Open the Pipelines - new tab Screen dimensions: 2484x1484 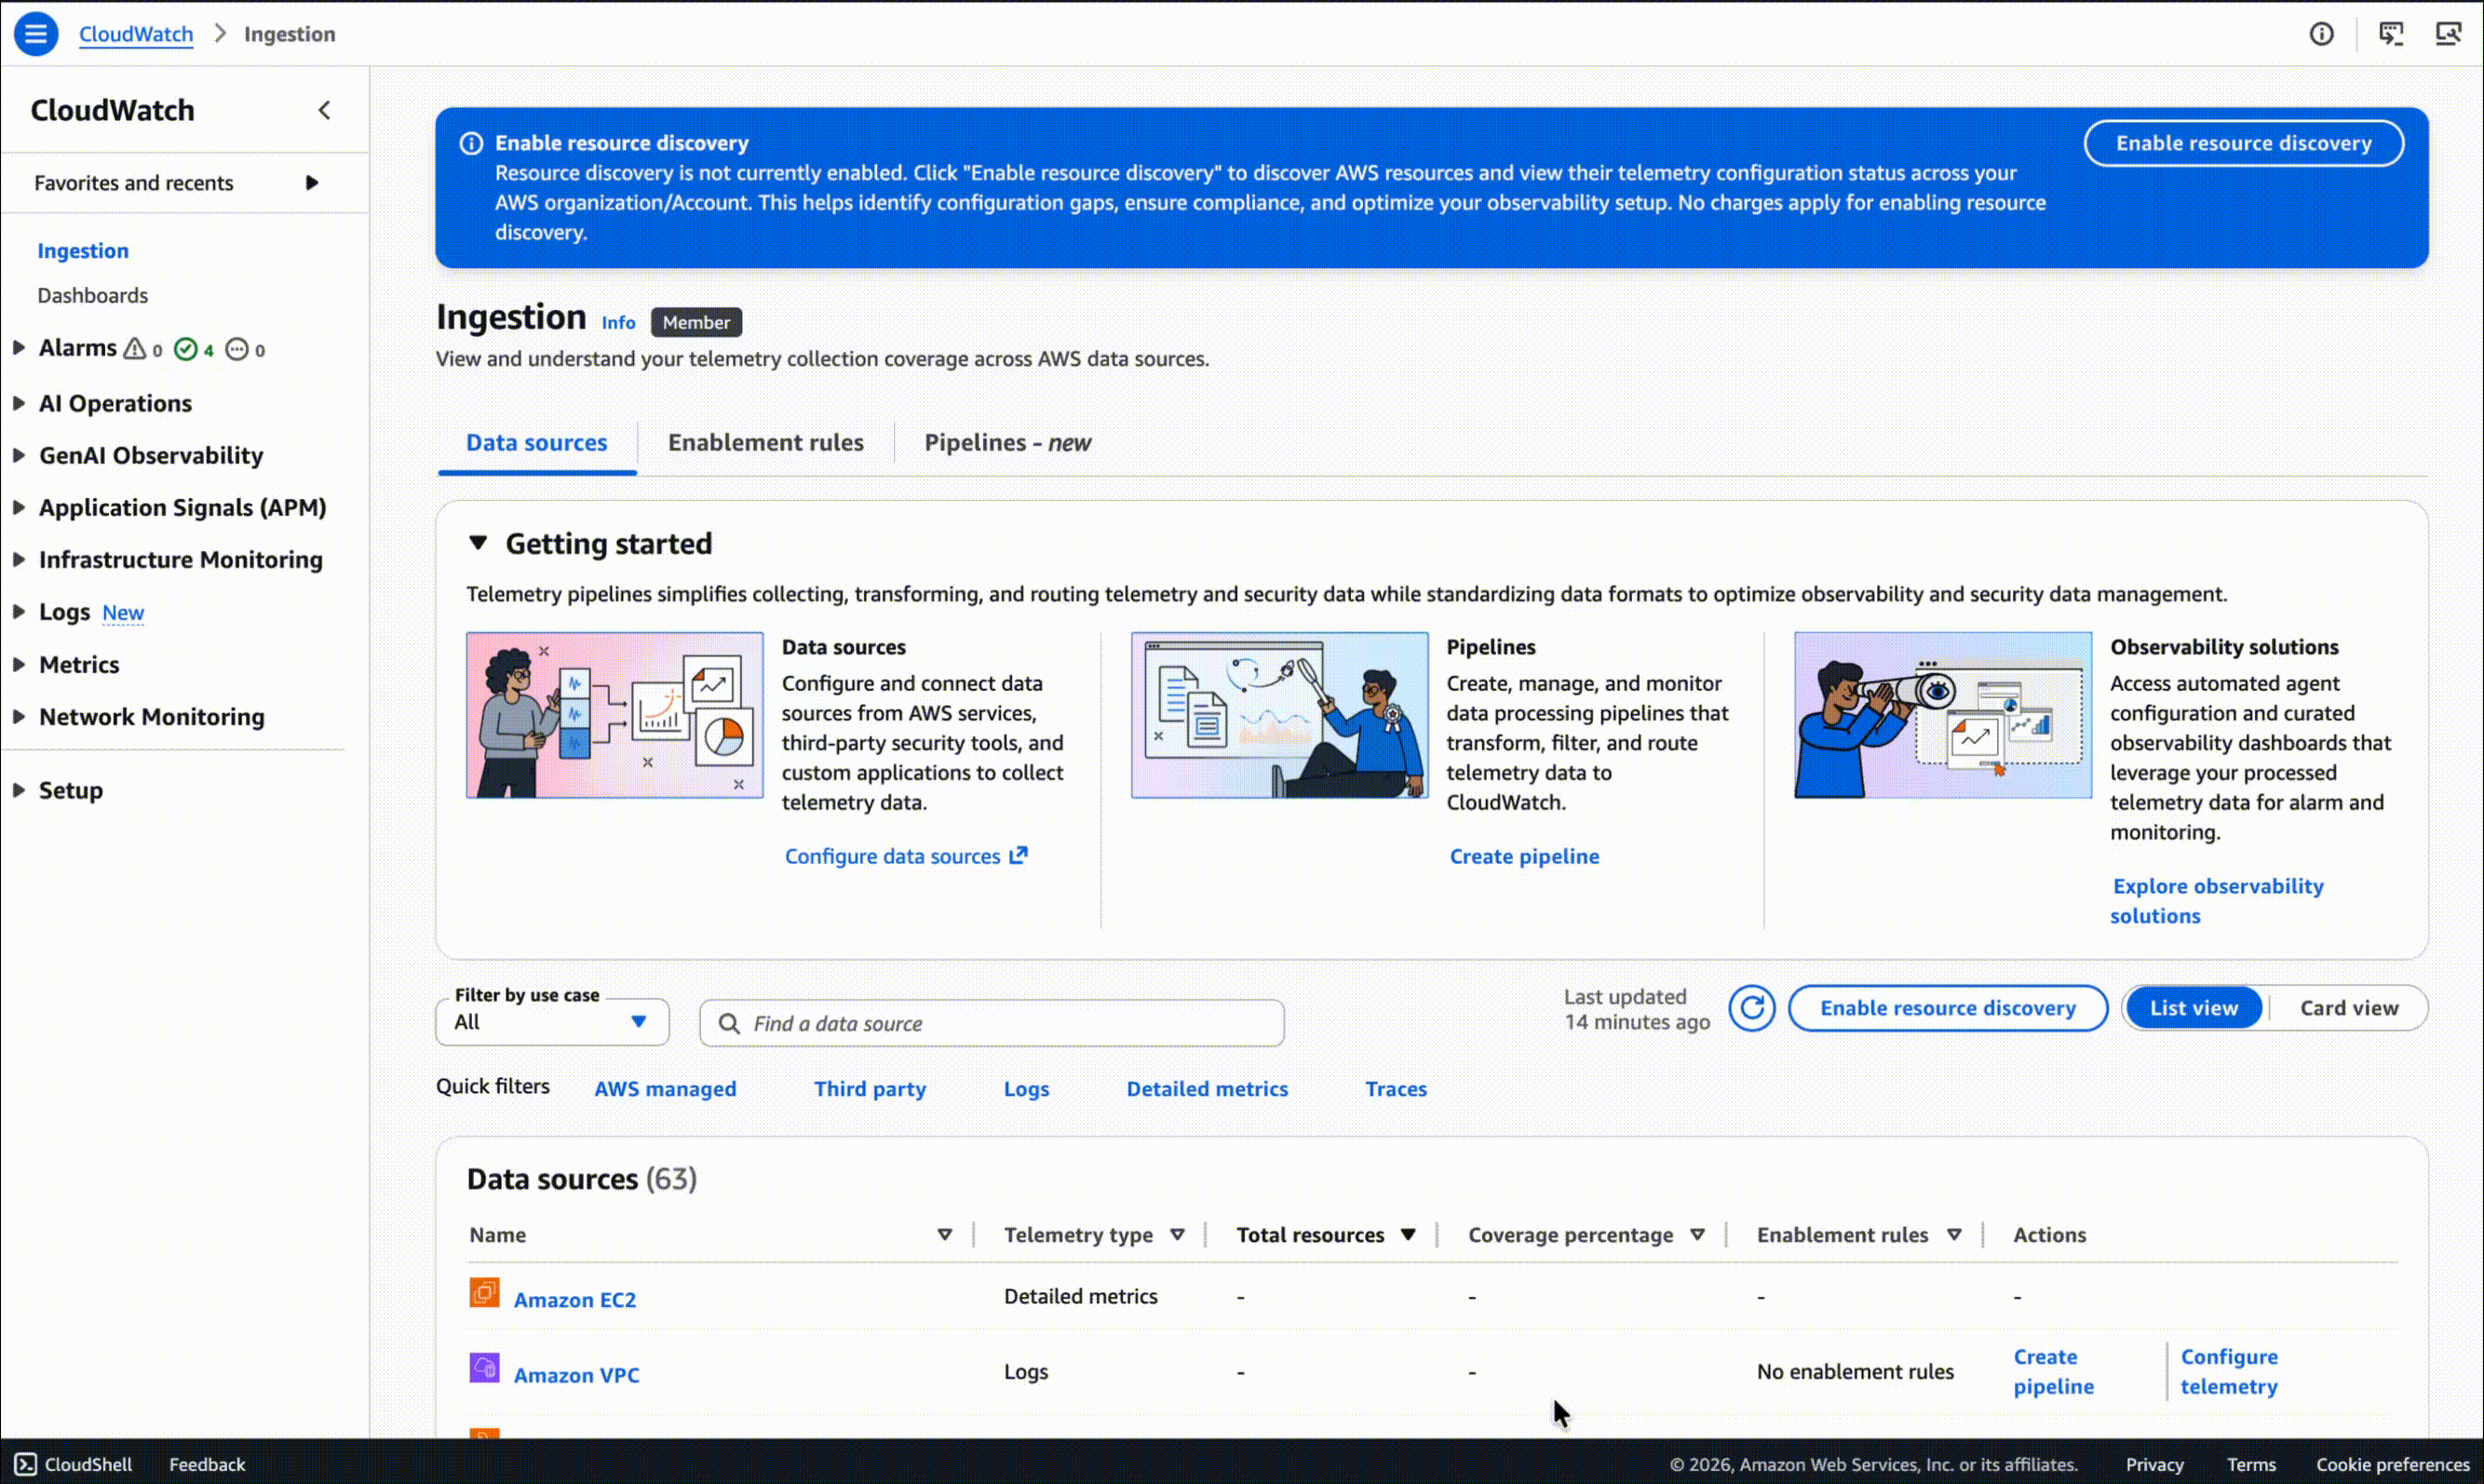point(1007,443)
